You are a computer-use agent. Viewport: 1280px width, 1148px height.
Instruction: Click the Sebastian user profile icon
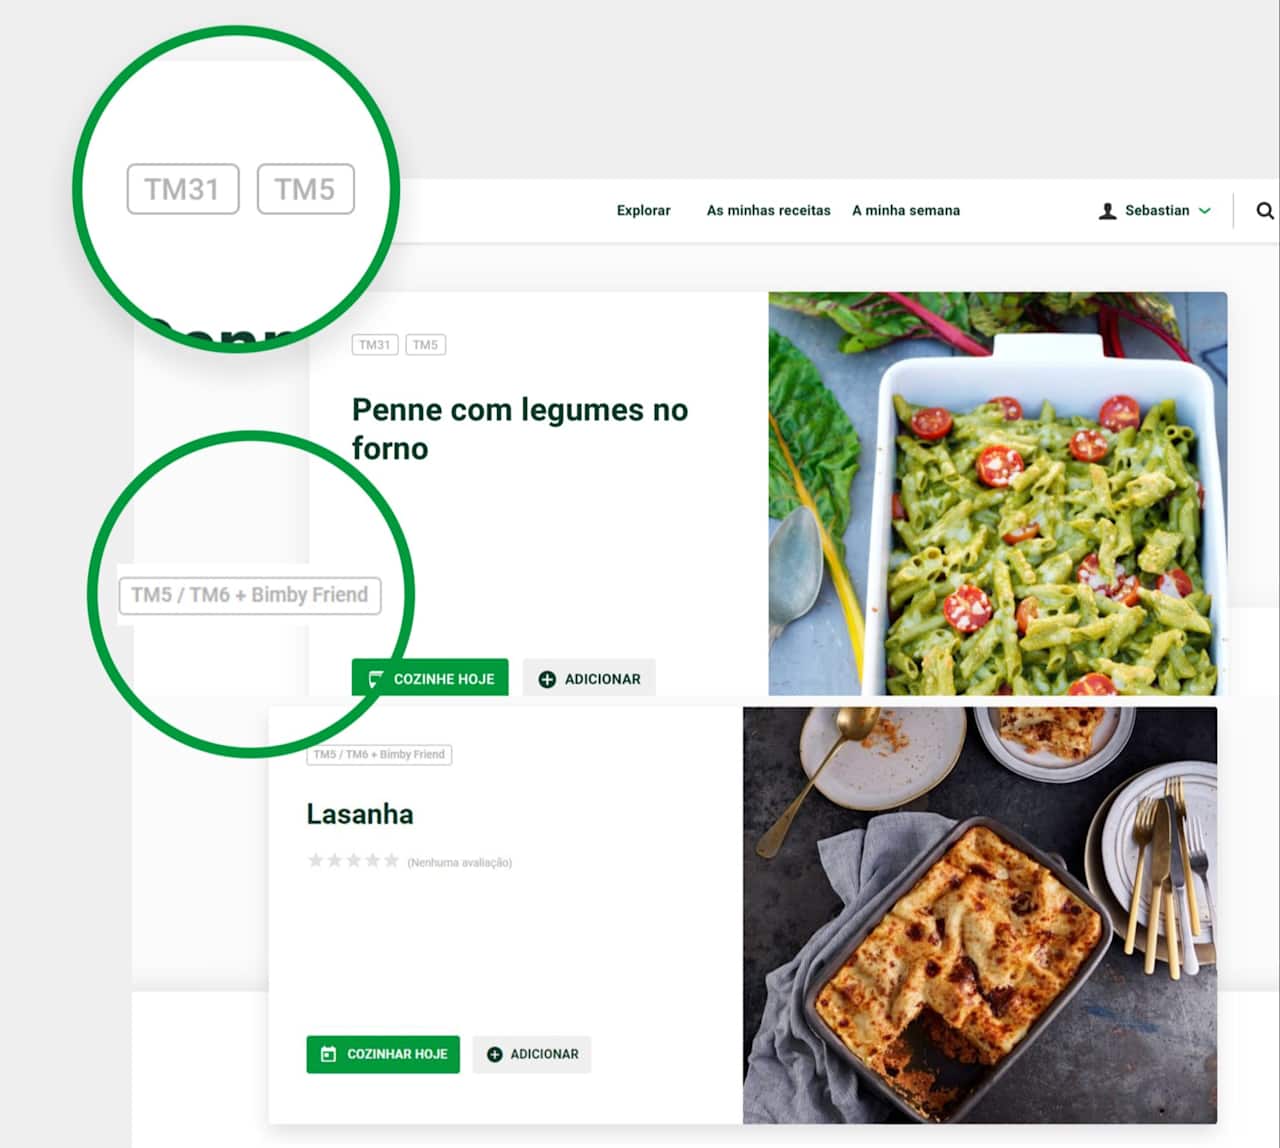(1107, 211)
